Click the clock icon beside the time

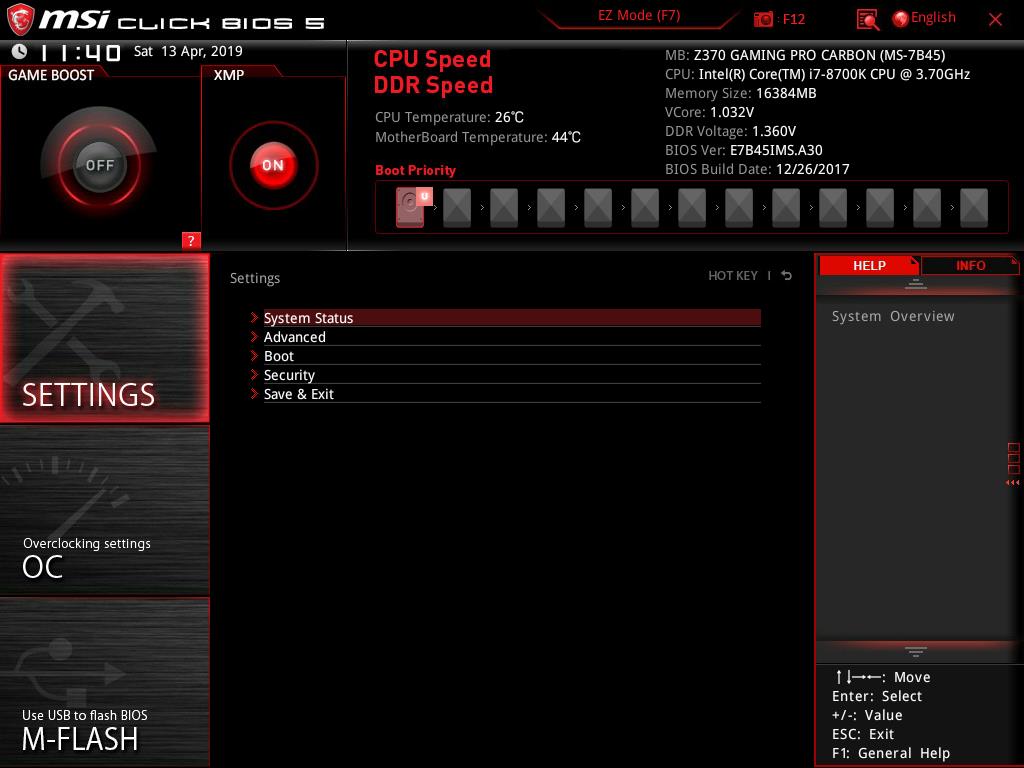[x=20, y=52]
